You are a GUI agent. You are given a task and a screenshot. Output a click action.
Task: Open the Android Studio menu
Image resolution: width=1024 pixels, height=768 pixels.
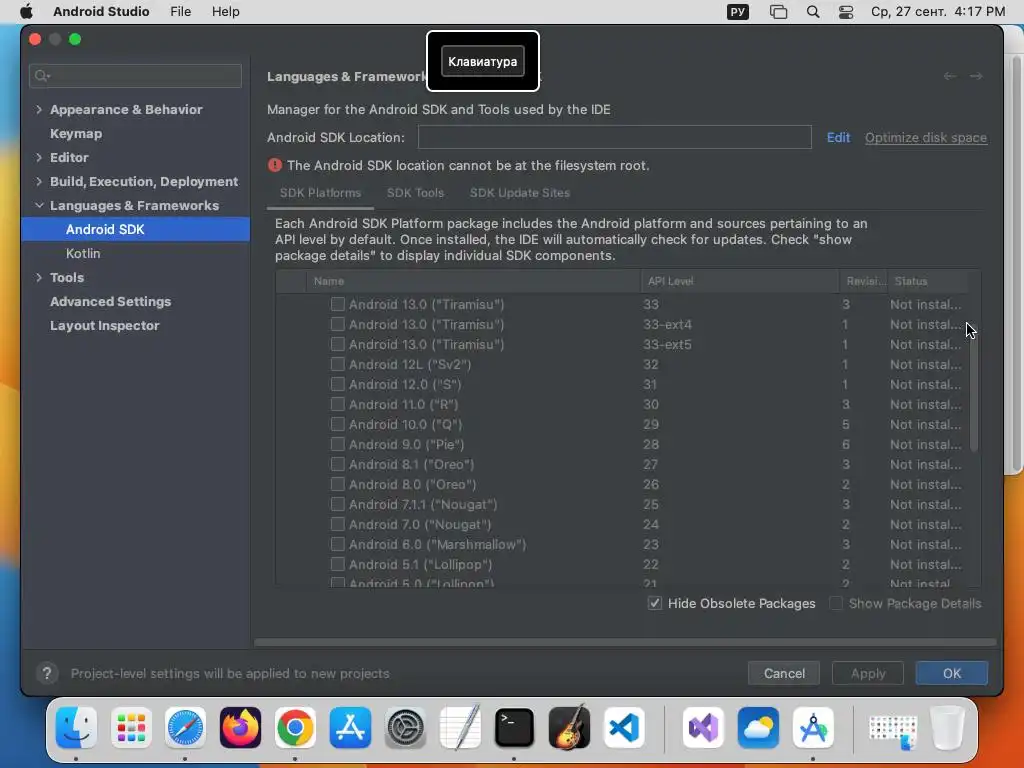point(101,12)
